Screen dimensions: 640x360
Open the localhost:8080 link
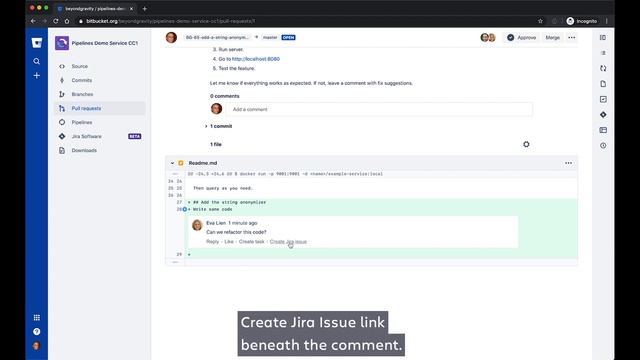pyautogui.click(x=256, y=59)
